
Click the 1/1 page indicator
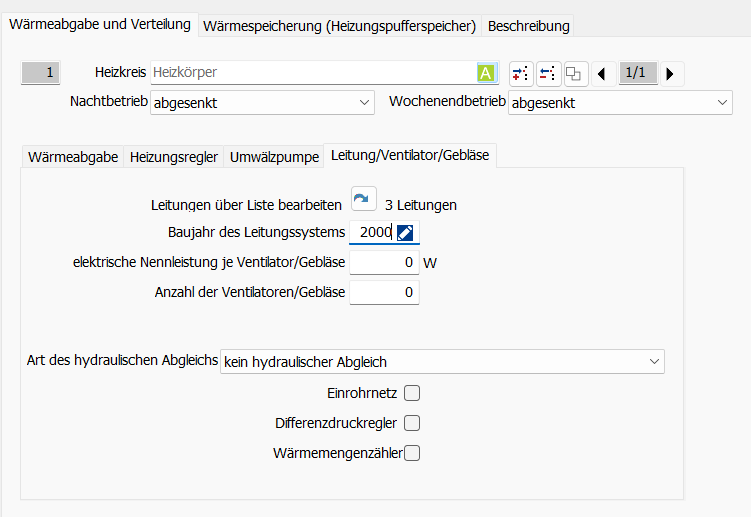tap(636, 73)
